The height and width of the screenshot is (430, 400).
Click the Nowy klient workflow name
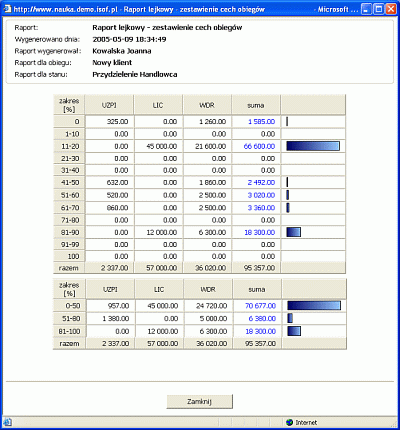pyautogui.click(x=112, y=63)
